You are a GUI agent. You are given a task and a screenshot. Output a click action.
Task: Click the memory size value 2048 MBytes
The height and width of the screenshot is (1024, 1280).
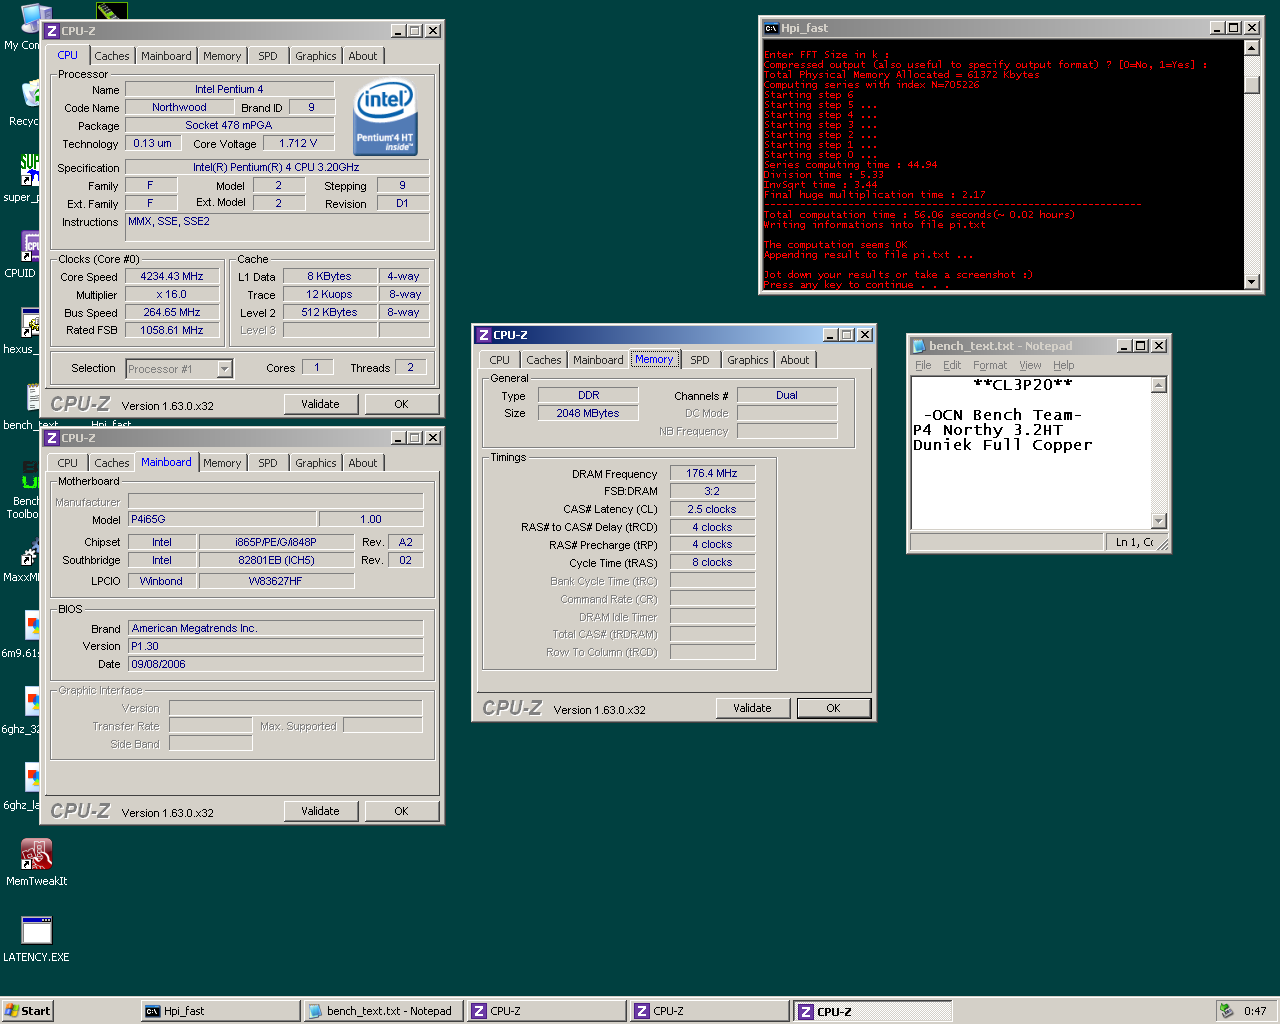[x=588, y=414]
